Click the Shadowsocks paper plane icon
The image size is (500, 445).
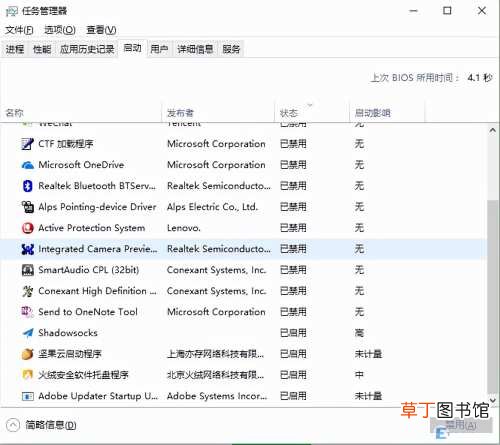click(27, 333)
